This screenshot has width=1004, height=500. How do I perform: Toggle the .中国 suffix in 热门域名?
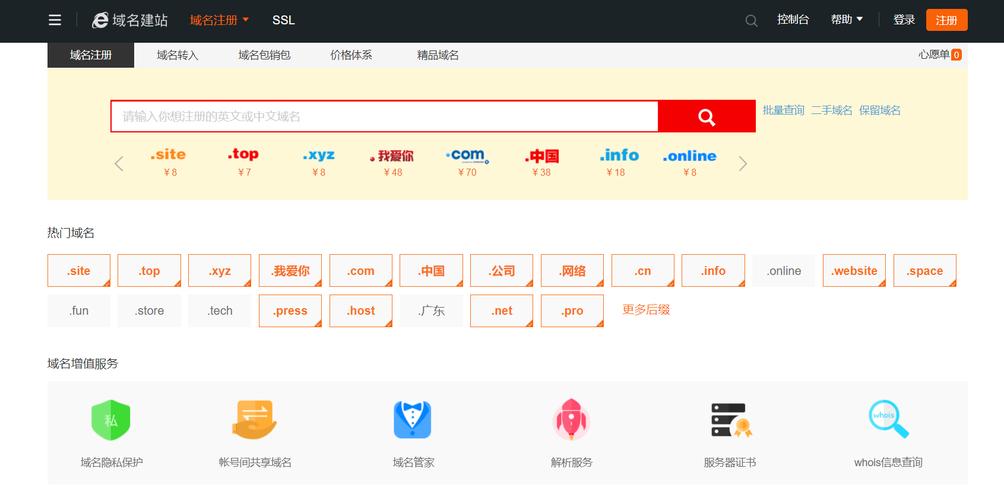pyautogui.click(x=431, y=271)
